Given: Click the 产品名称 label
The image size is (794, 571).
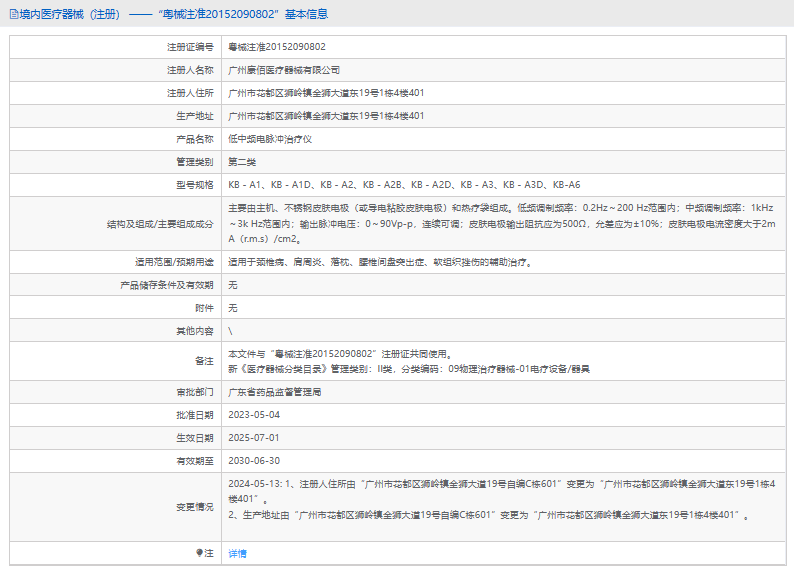Looking at the screenshot, I should coord(195,139).
